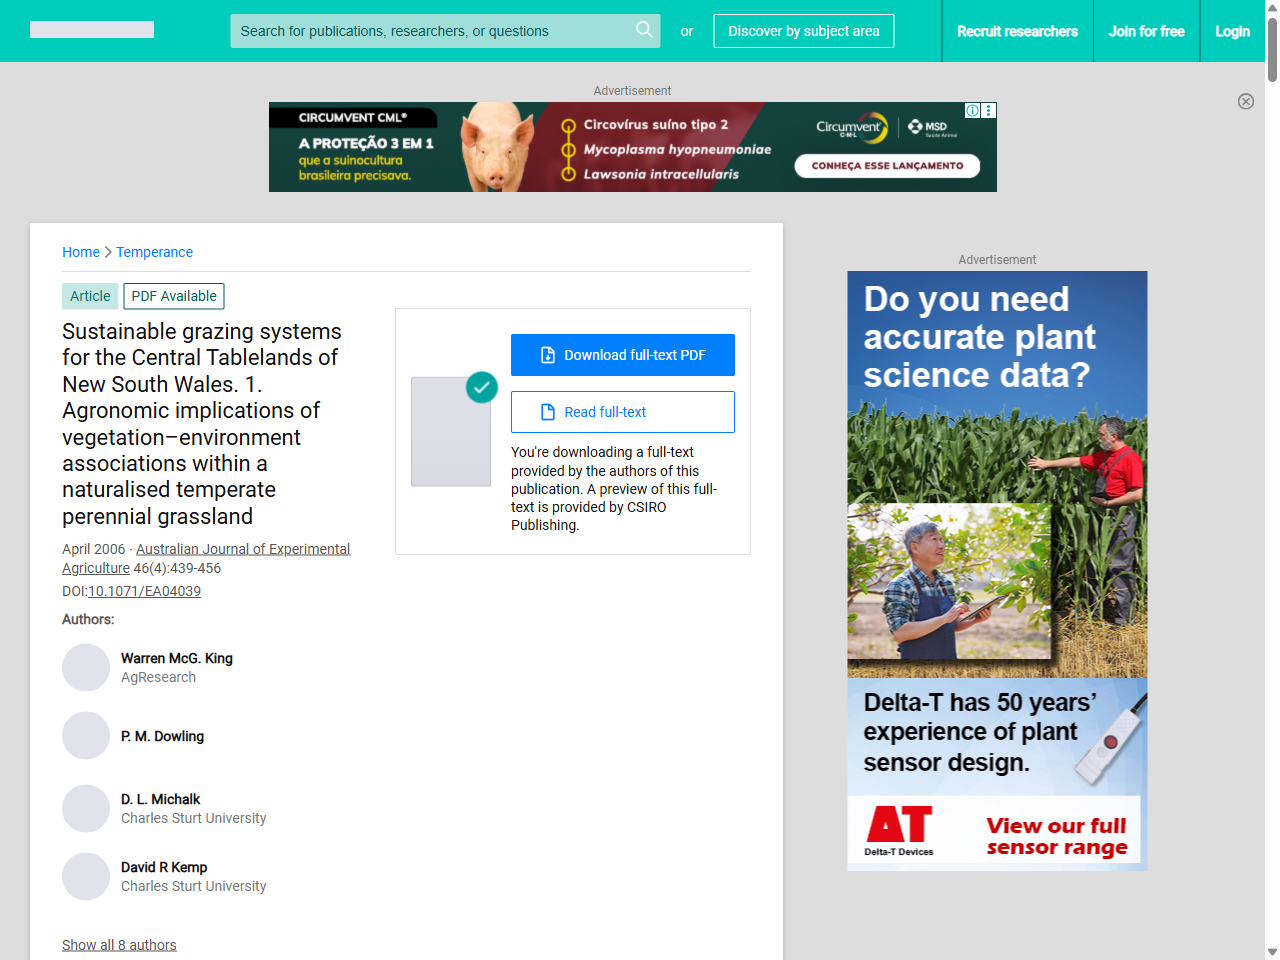Image resolution: width=1280 pixels, height=960 pixels.
Task: Open the PDF preview thumbnail
Action: click(451, 432)
